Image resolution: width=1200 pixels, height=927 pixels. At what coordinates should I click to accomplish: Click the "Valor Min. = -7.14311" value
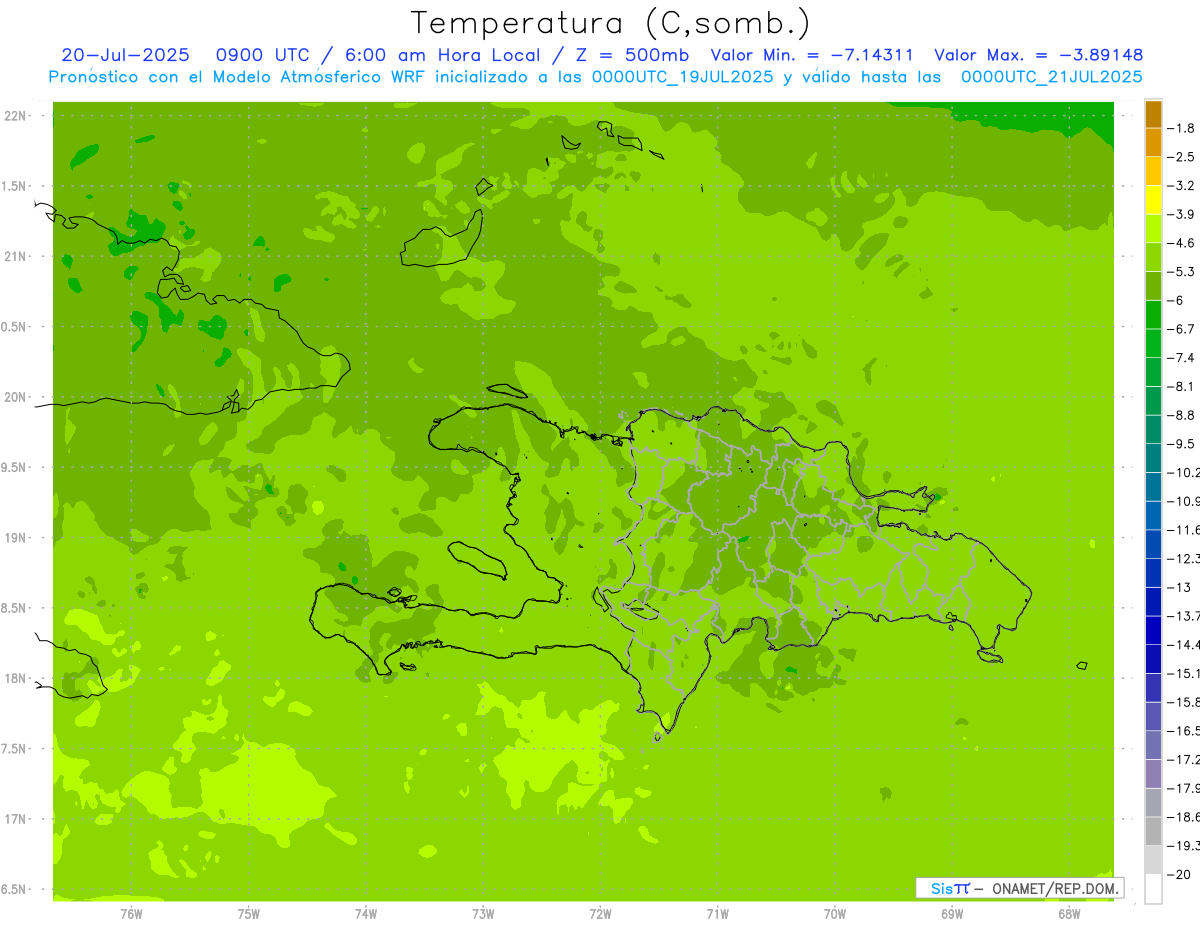coord(810,55)
